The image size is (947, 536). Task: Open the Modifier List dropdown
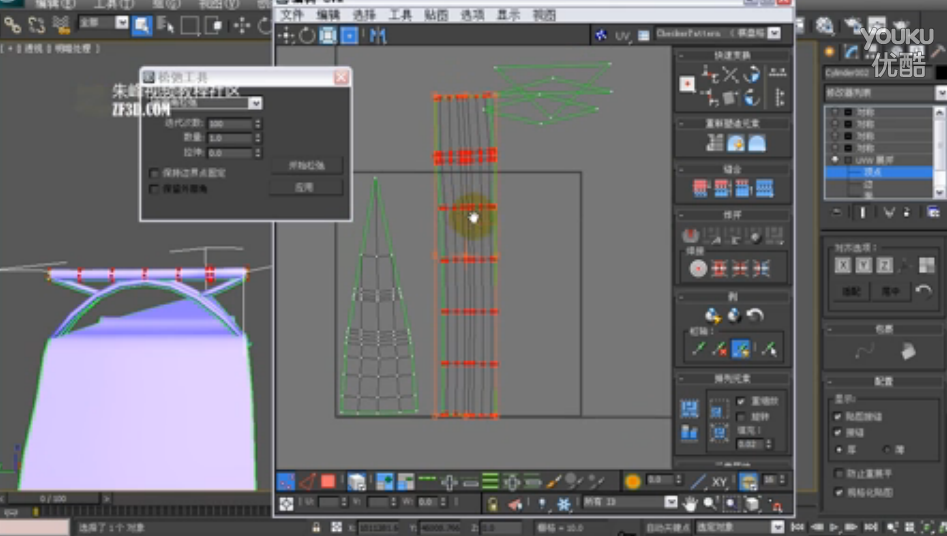(x=940, y=92)
